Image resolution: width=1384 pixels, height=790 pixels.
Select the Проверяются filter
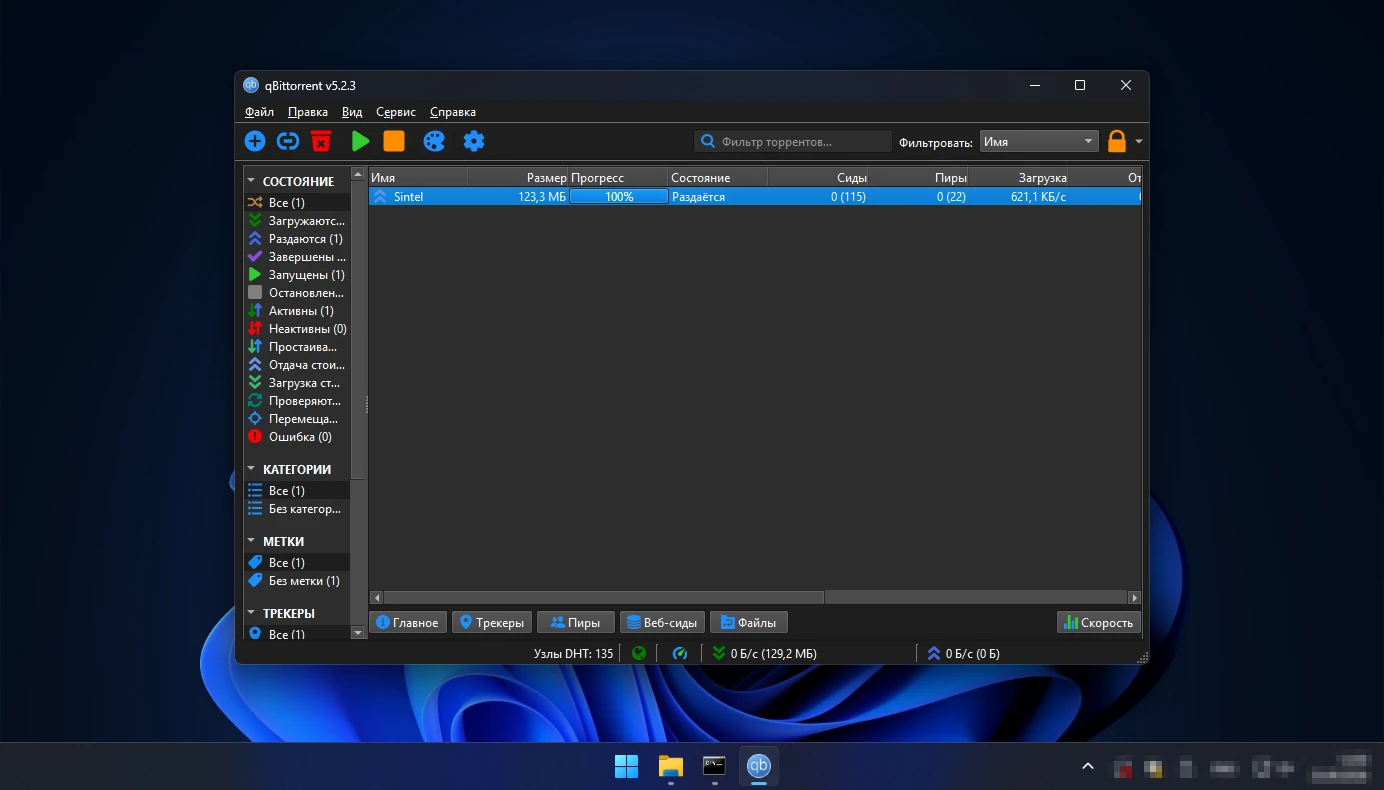click(x=297, y=401)
